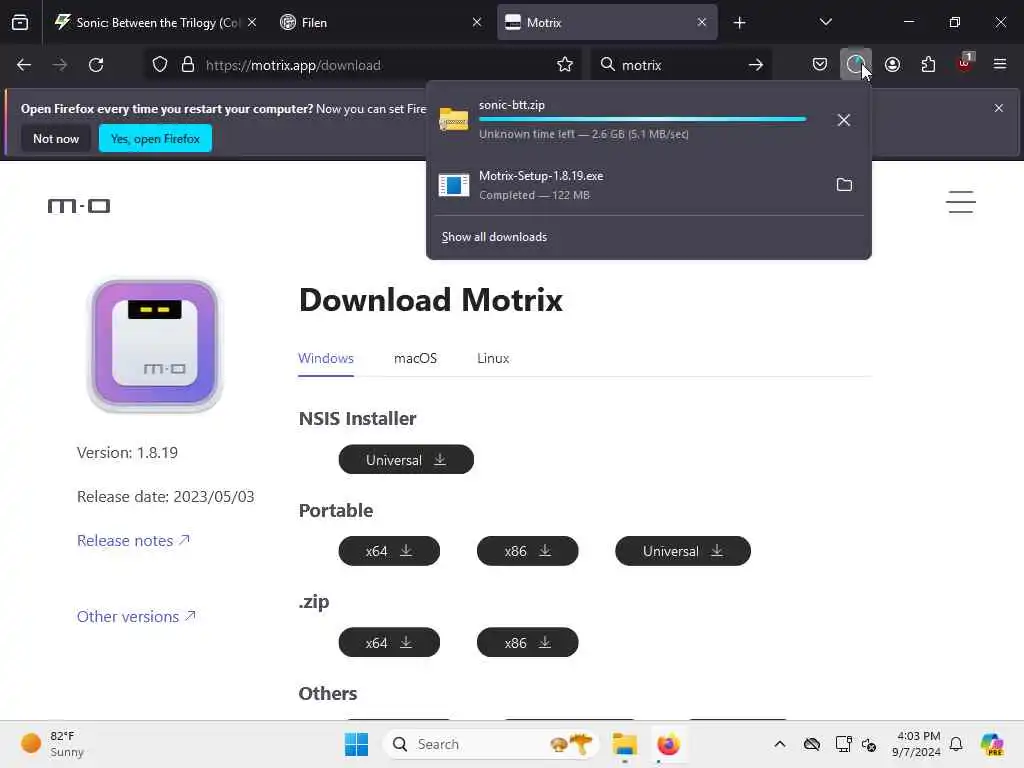Download the .zip x64 build
Screen dimensions: 1024x768
point(389,643)
